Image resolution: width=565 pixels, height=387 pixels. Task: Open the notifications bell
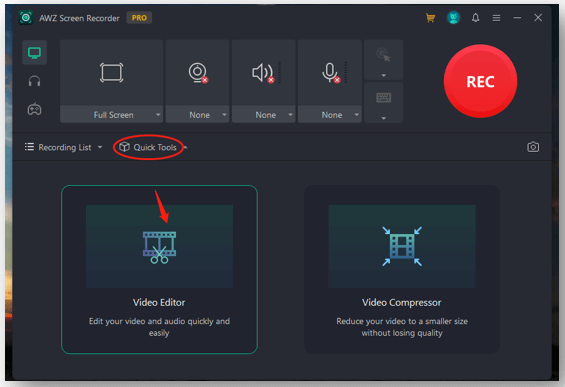pyautogui.click(x=476, y=18)
